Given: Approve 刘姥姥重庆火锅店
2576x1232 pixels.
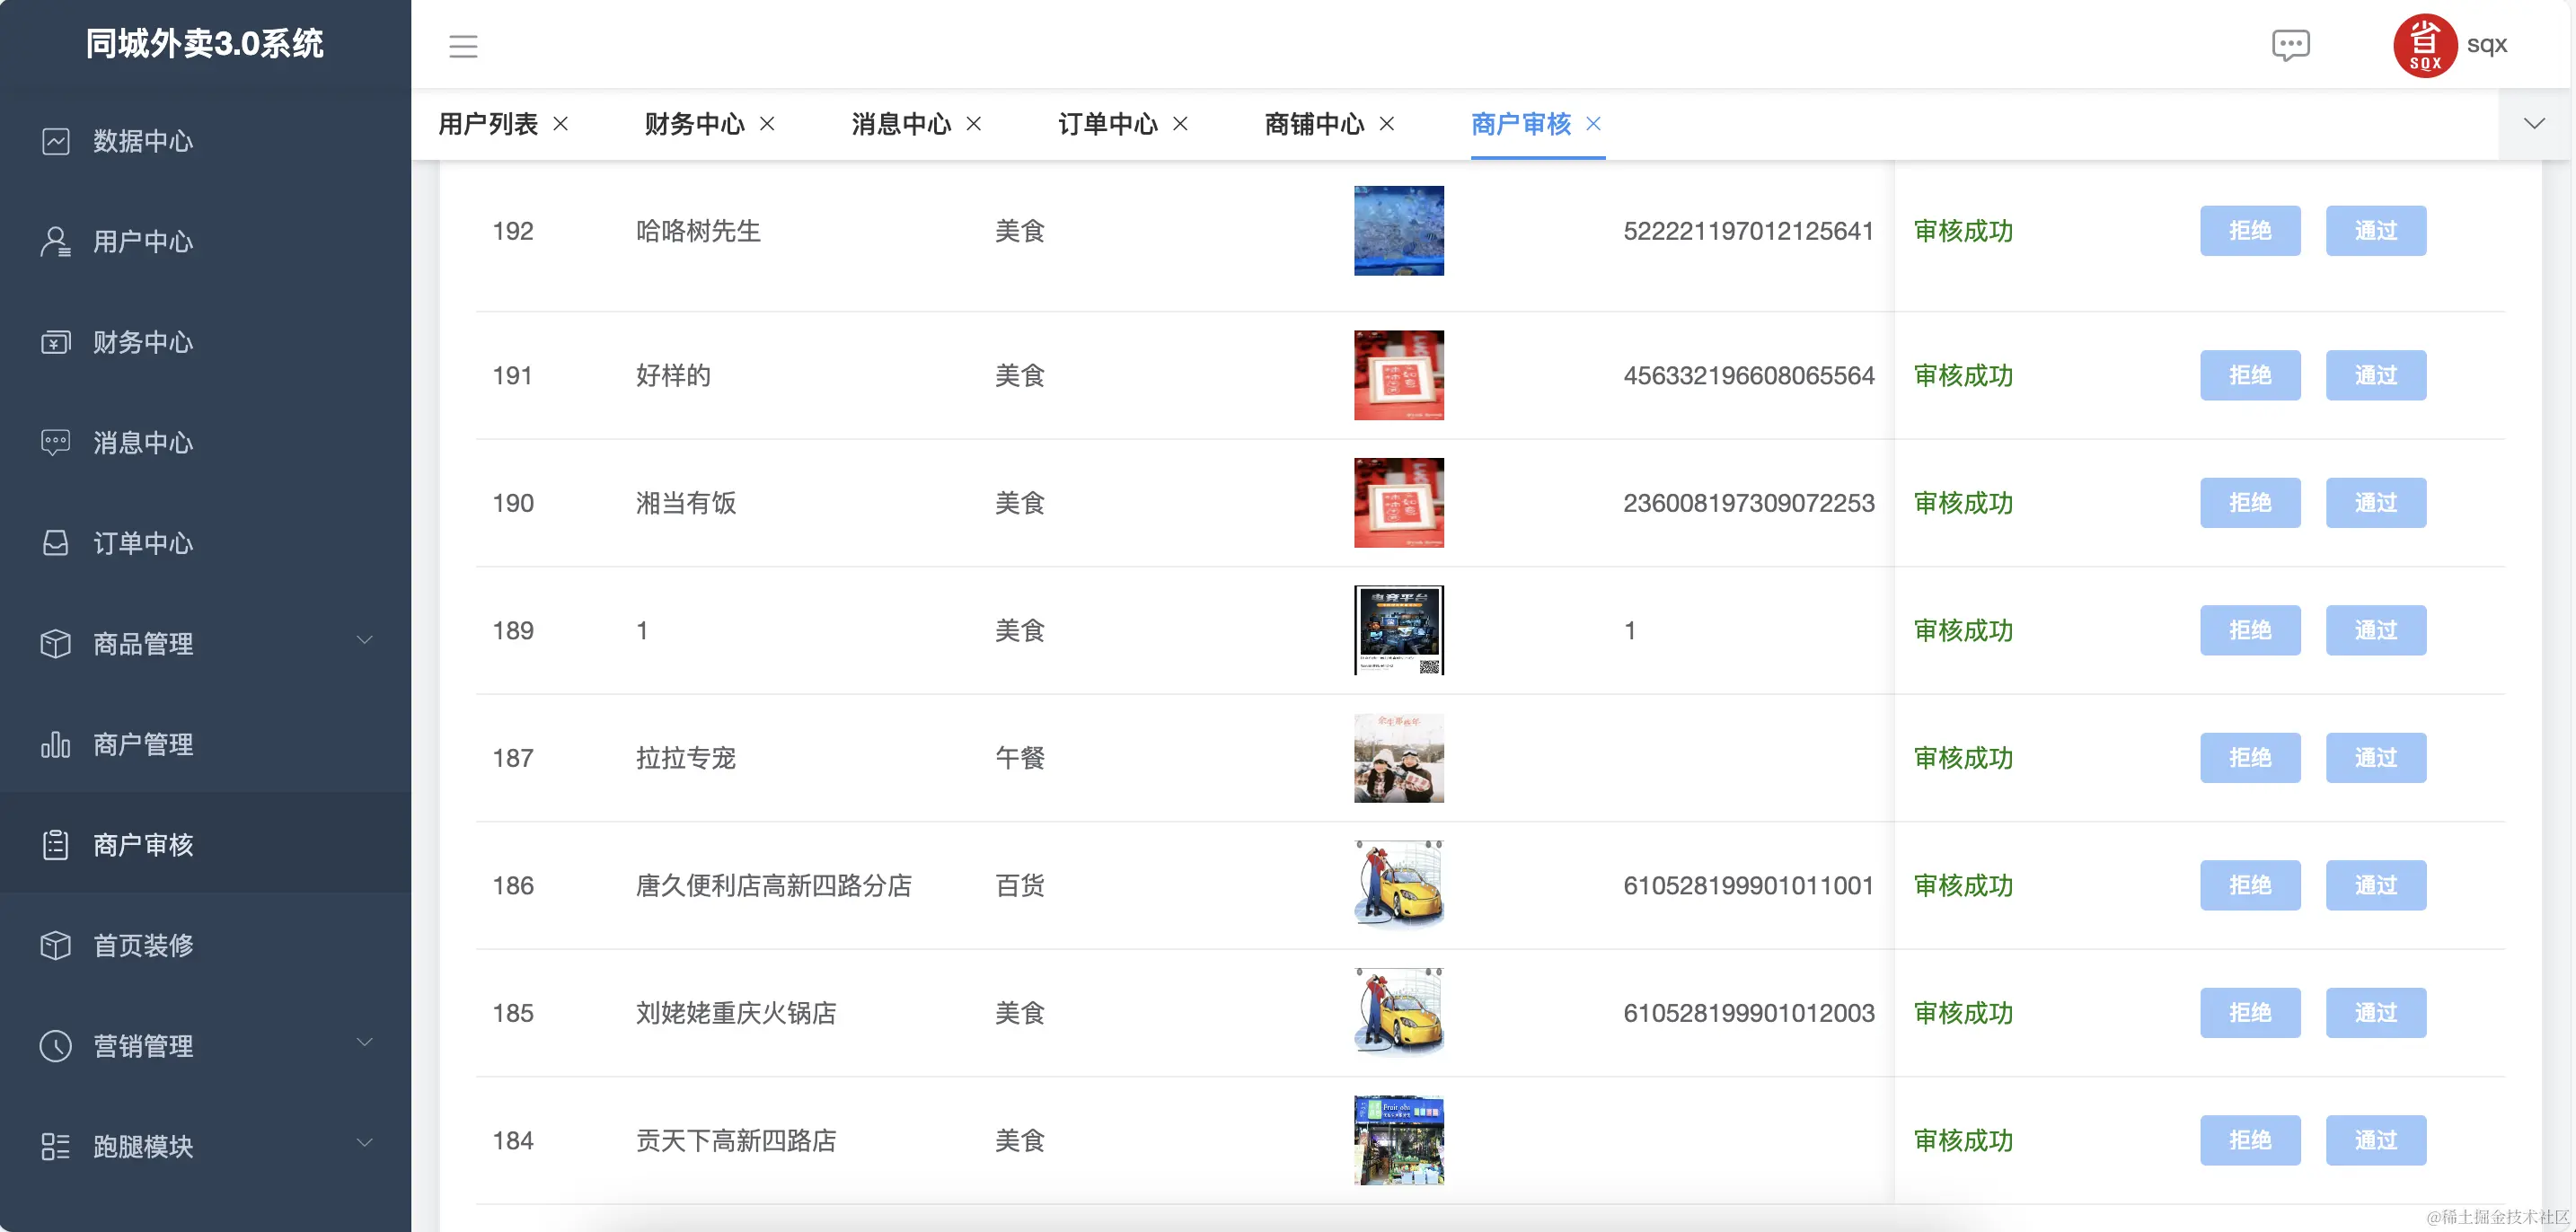Looking at the screenshot, I should [2376, 1013].
